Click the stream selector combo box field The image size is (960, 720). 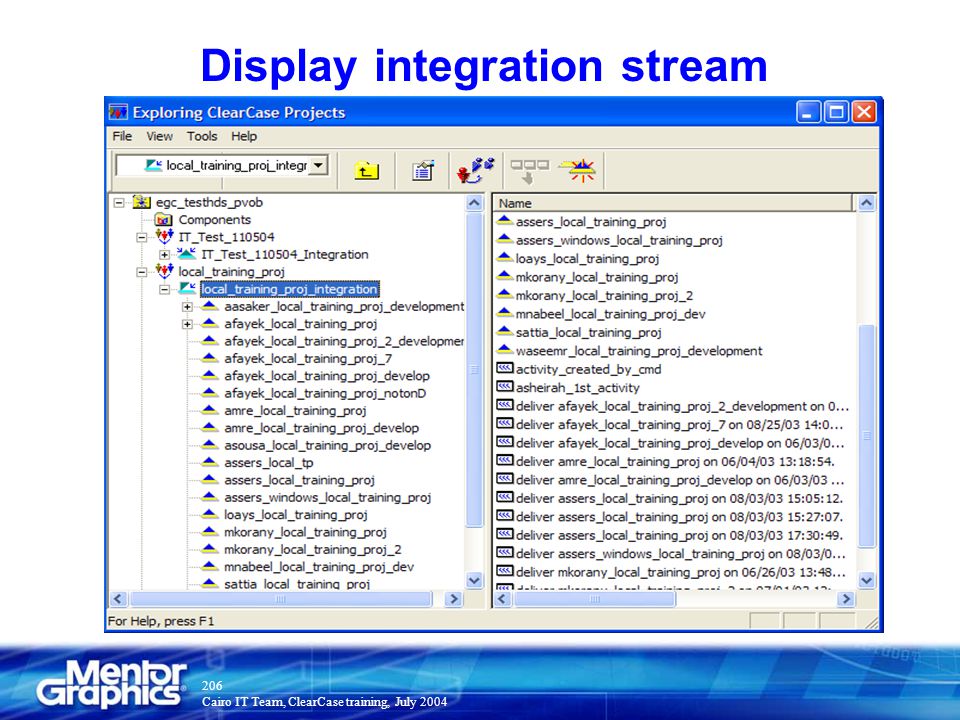222,165
